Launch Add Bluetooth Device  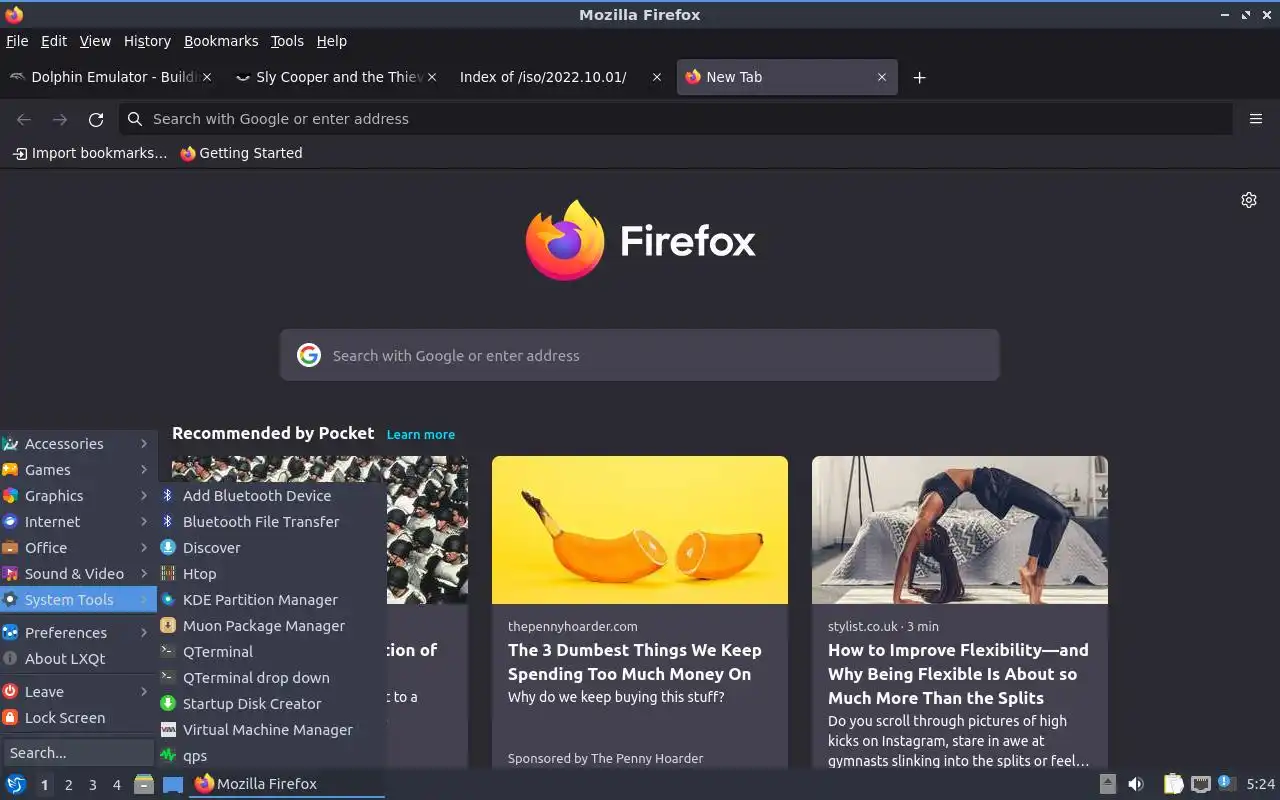click(271, 496)
